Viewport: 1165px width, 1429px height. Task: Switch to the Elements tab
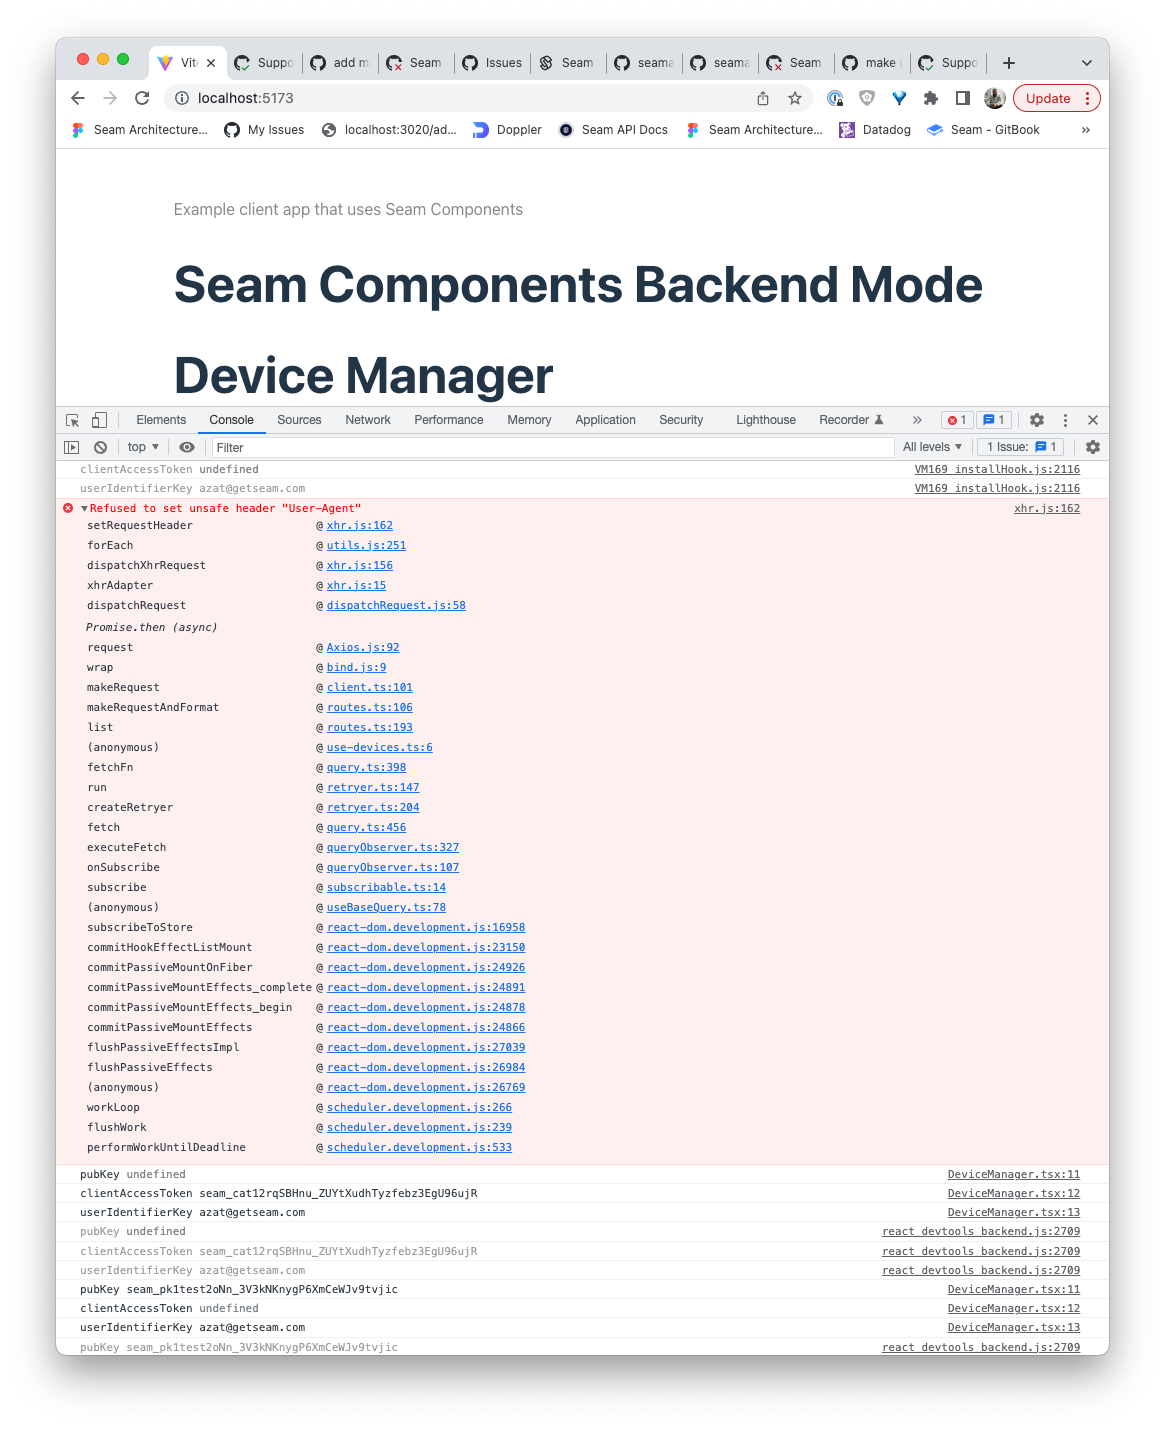(x=161, y=420)
